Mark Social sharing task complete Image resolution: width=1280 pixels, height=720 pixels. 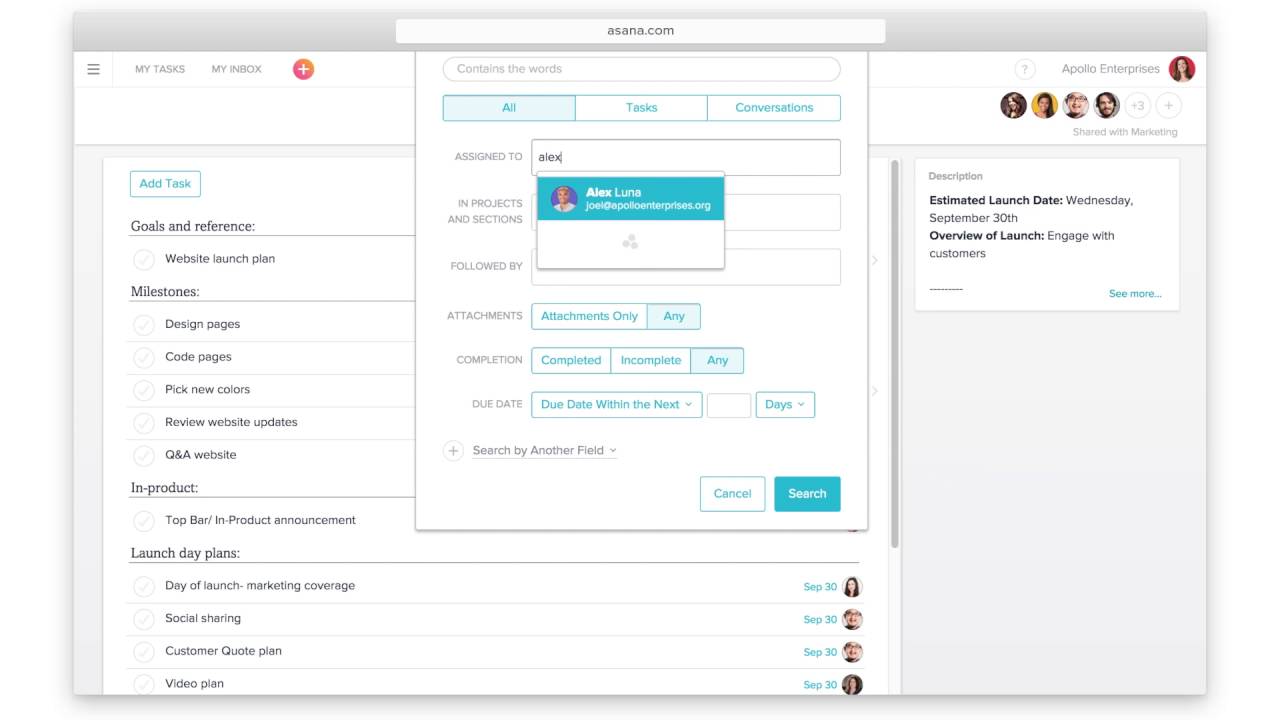pos(144,619)
